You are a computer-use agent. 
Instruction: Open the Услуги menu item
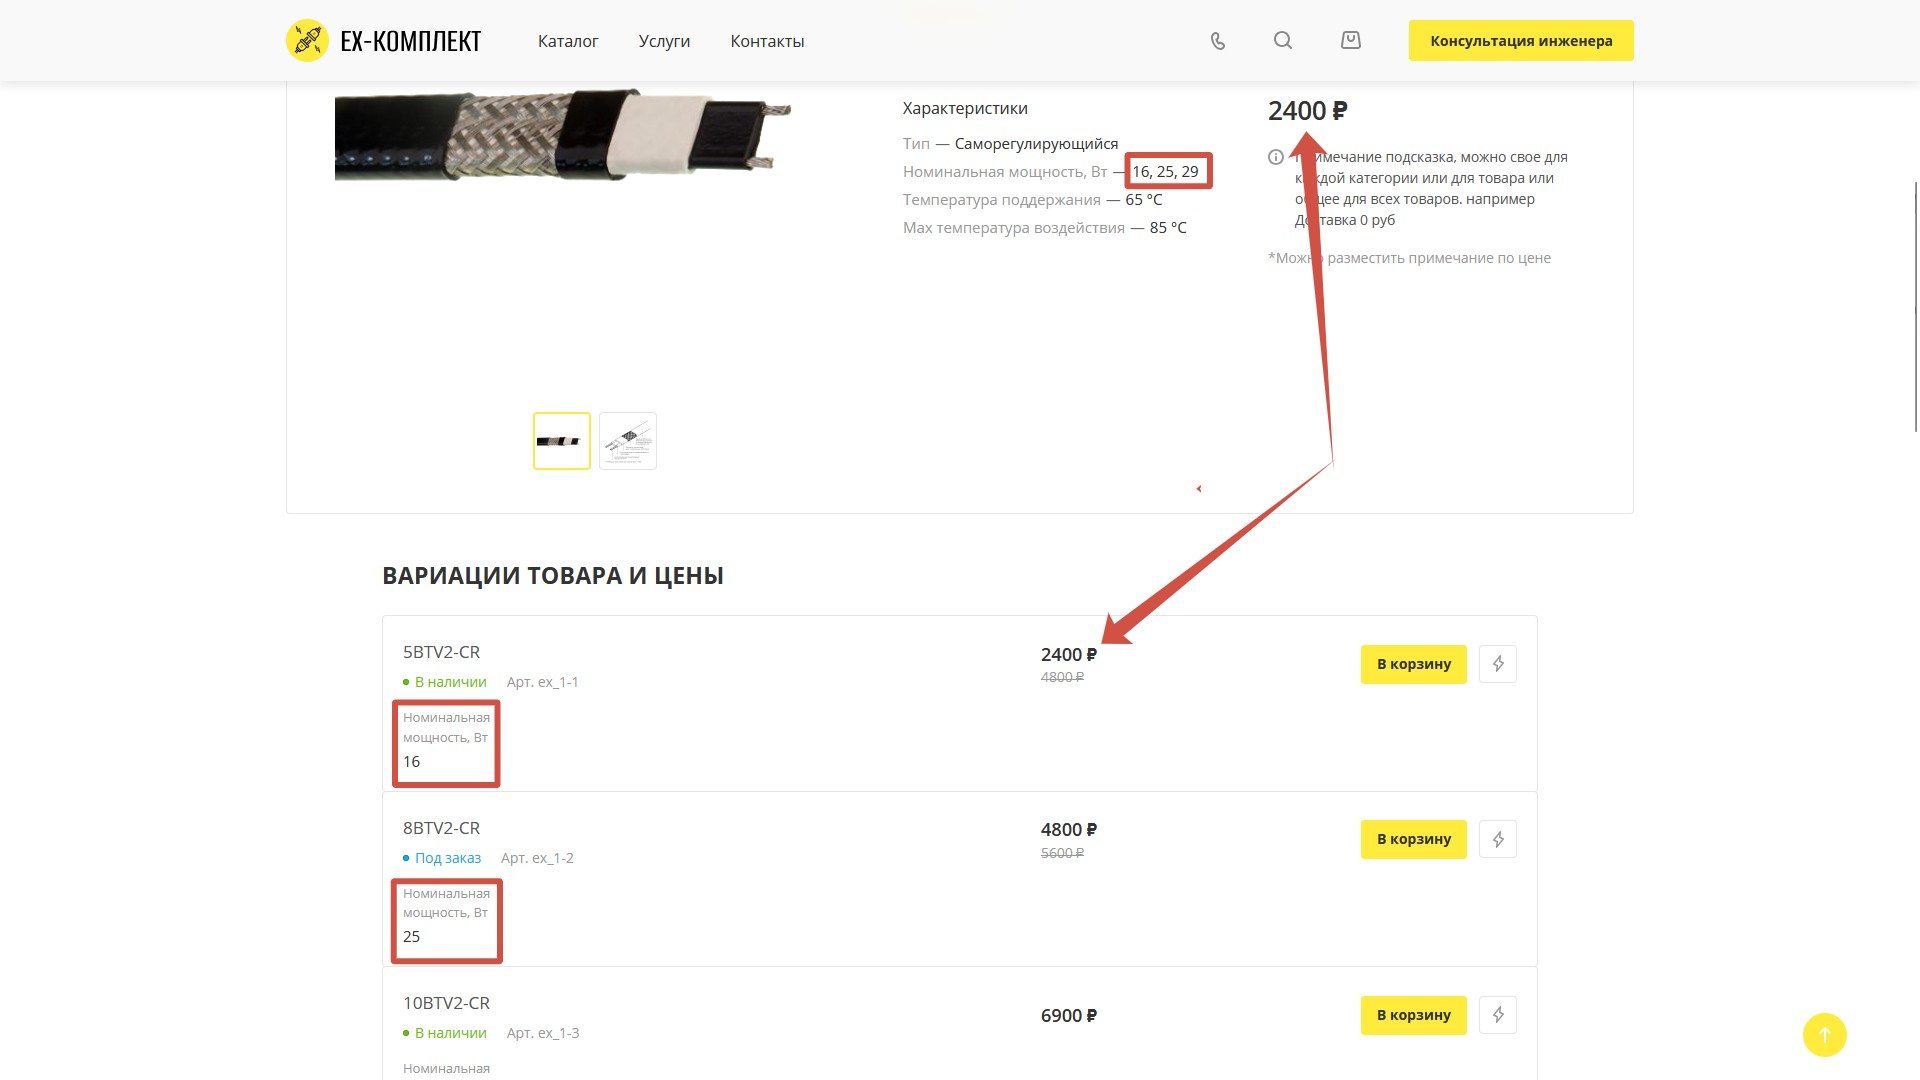pos(664,41)
